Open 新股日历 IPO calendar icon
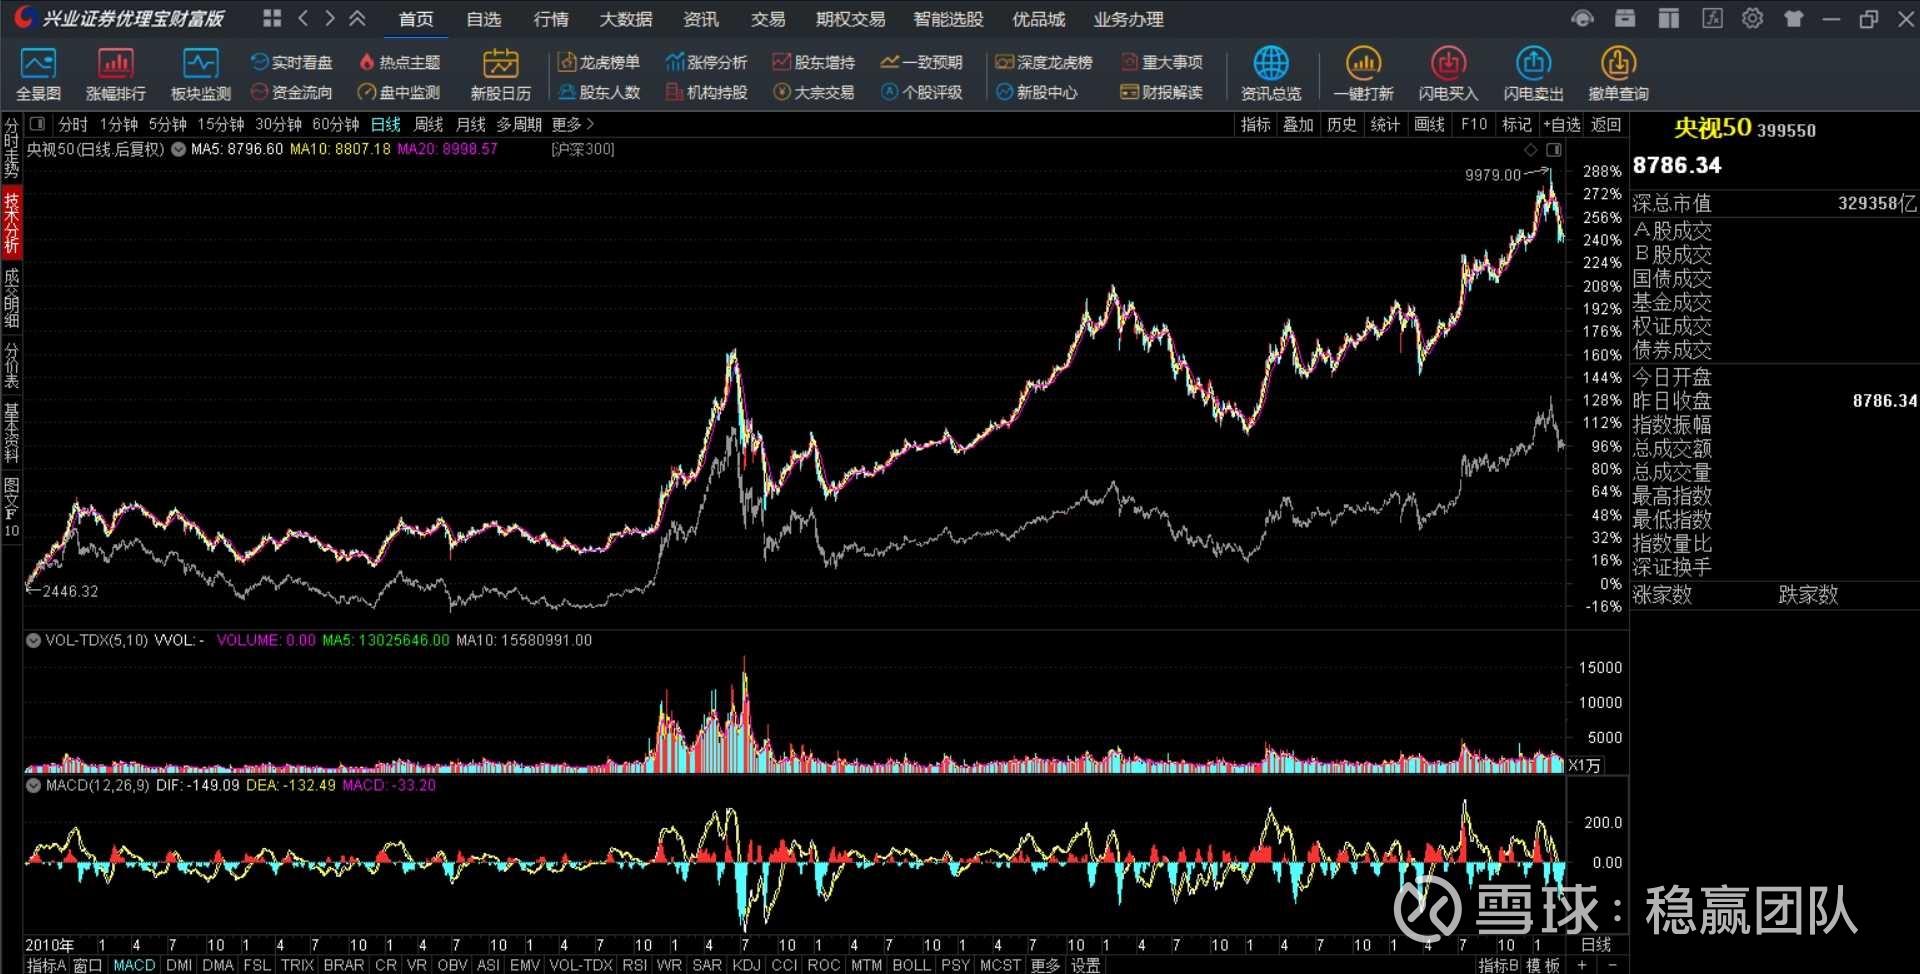 [x=501, y=75]
